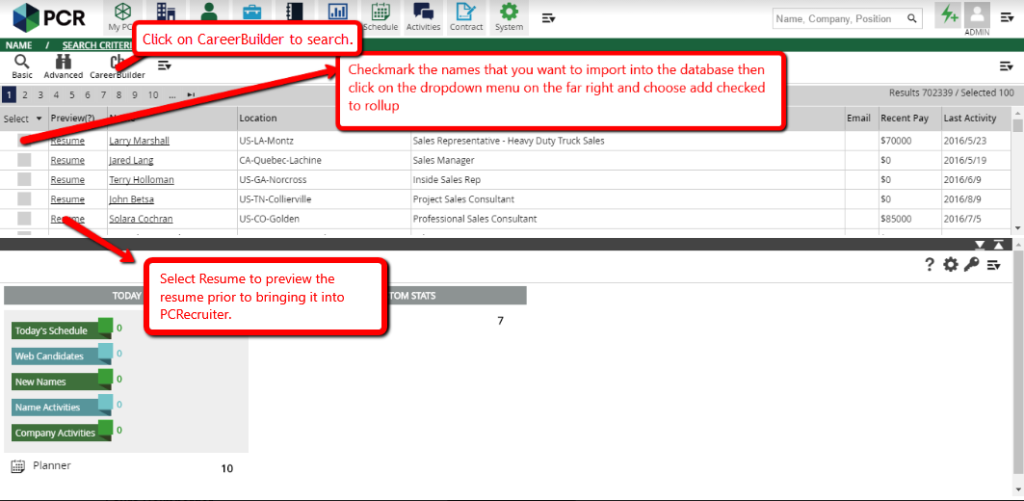Click the New Names stat button

pos(63,380)
